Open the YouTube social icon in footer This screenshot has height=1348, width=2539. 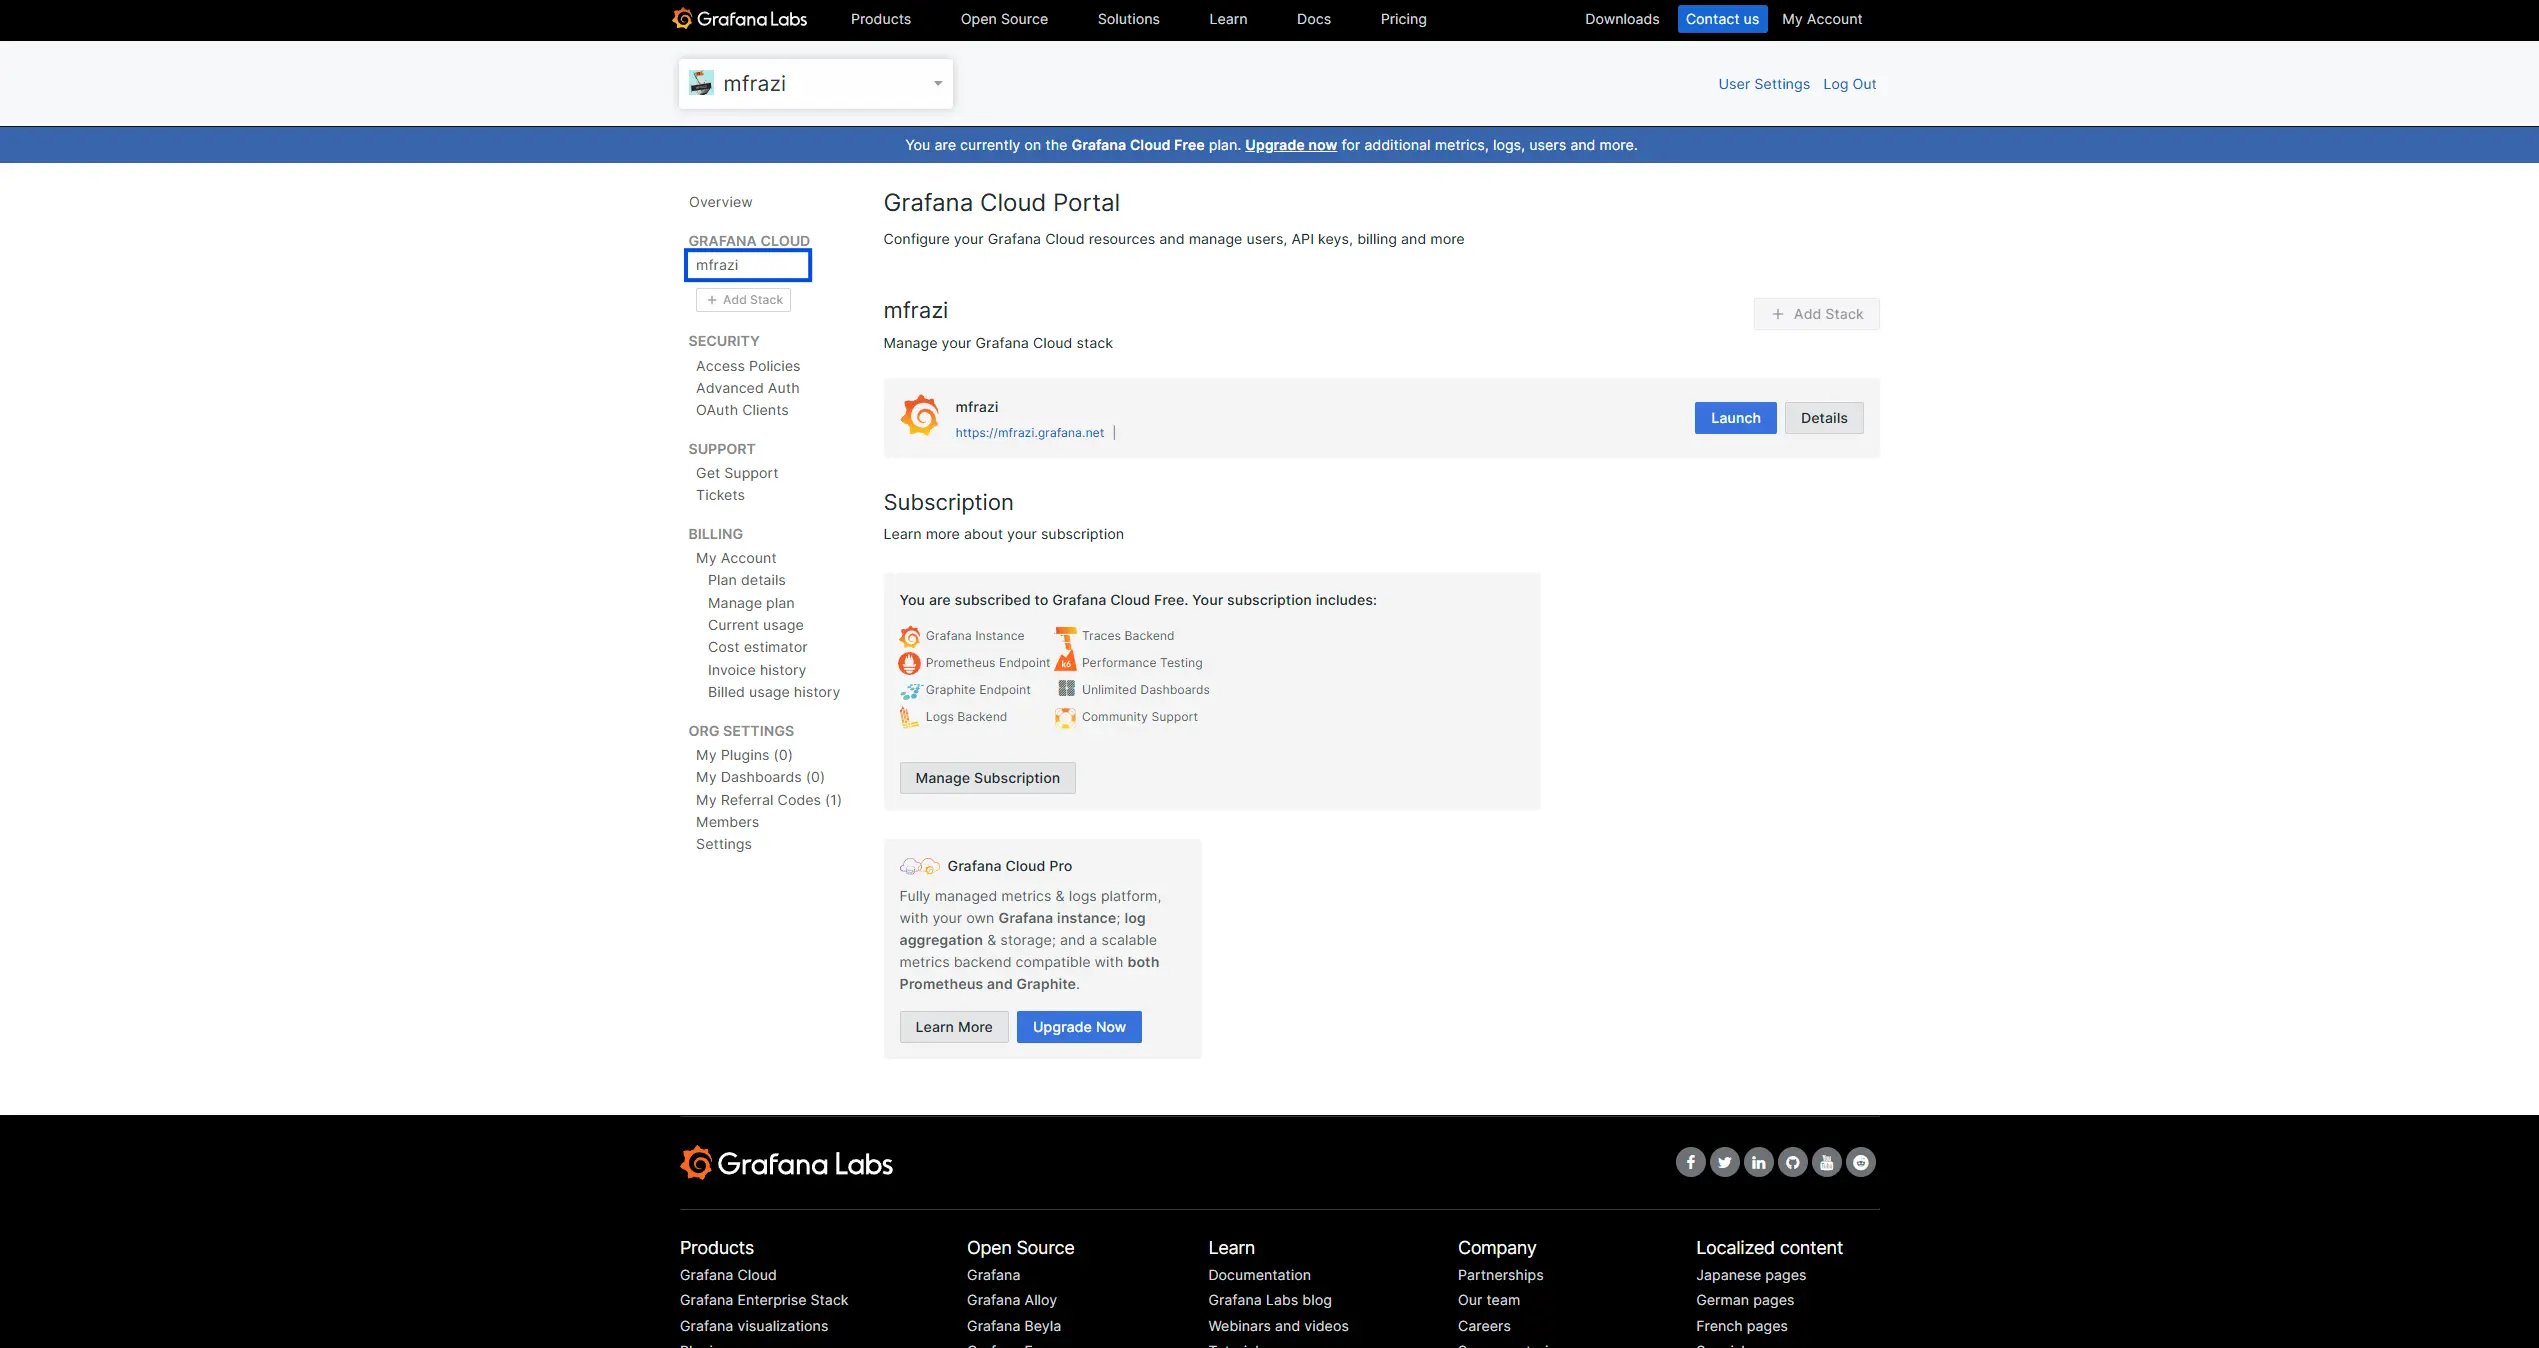point(1826,1162)
